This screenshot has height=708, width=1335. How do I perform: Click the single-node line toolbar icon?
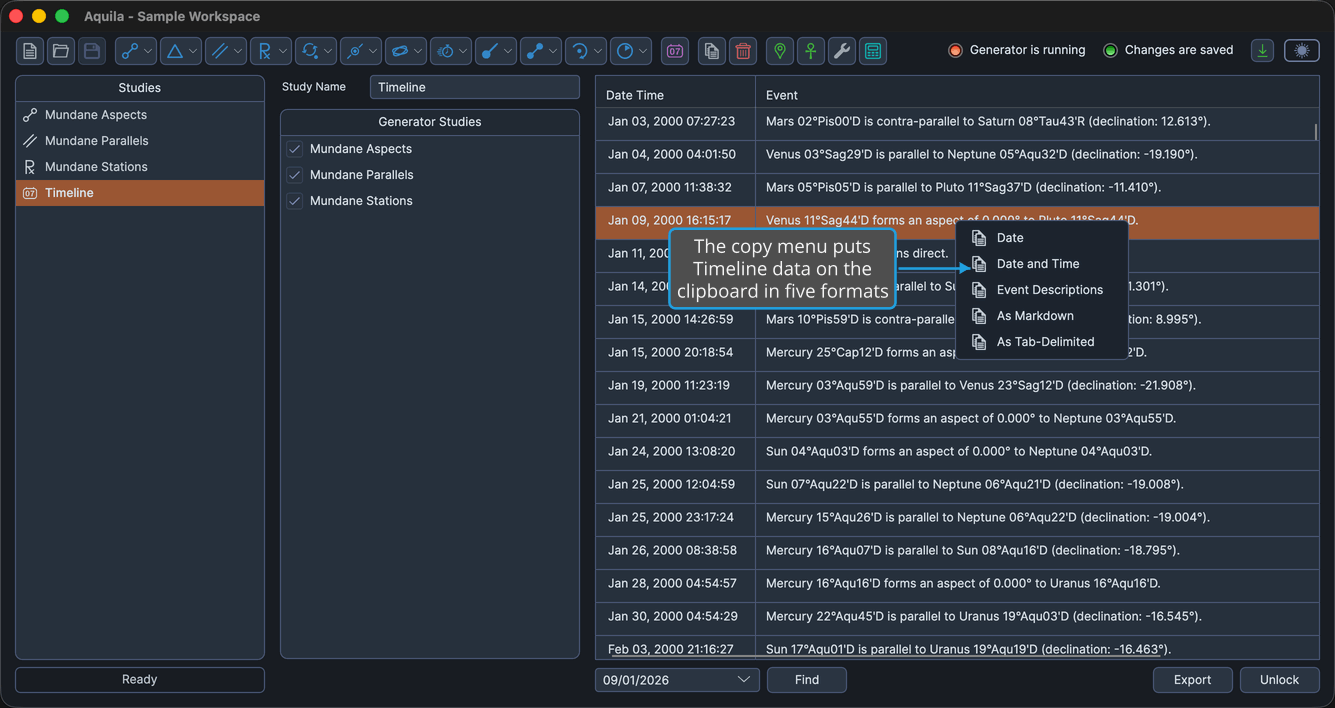[x=489, y=51]
